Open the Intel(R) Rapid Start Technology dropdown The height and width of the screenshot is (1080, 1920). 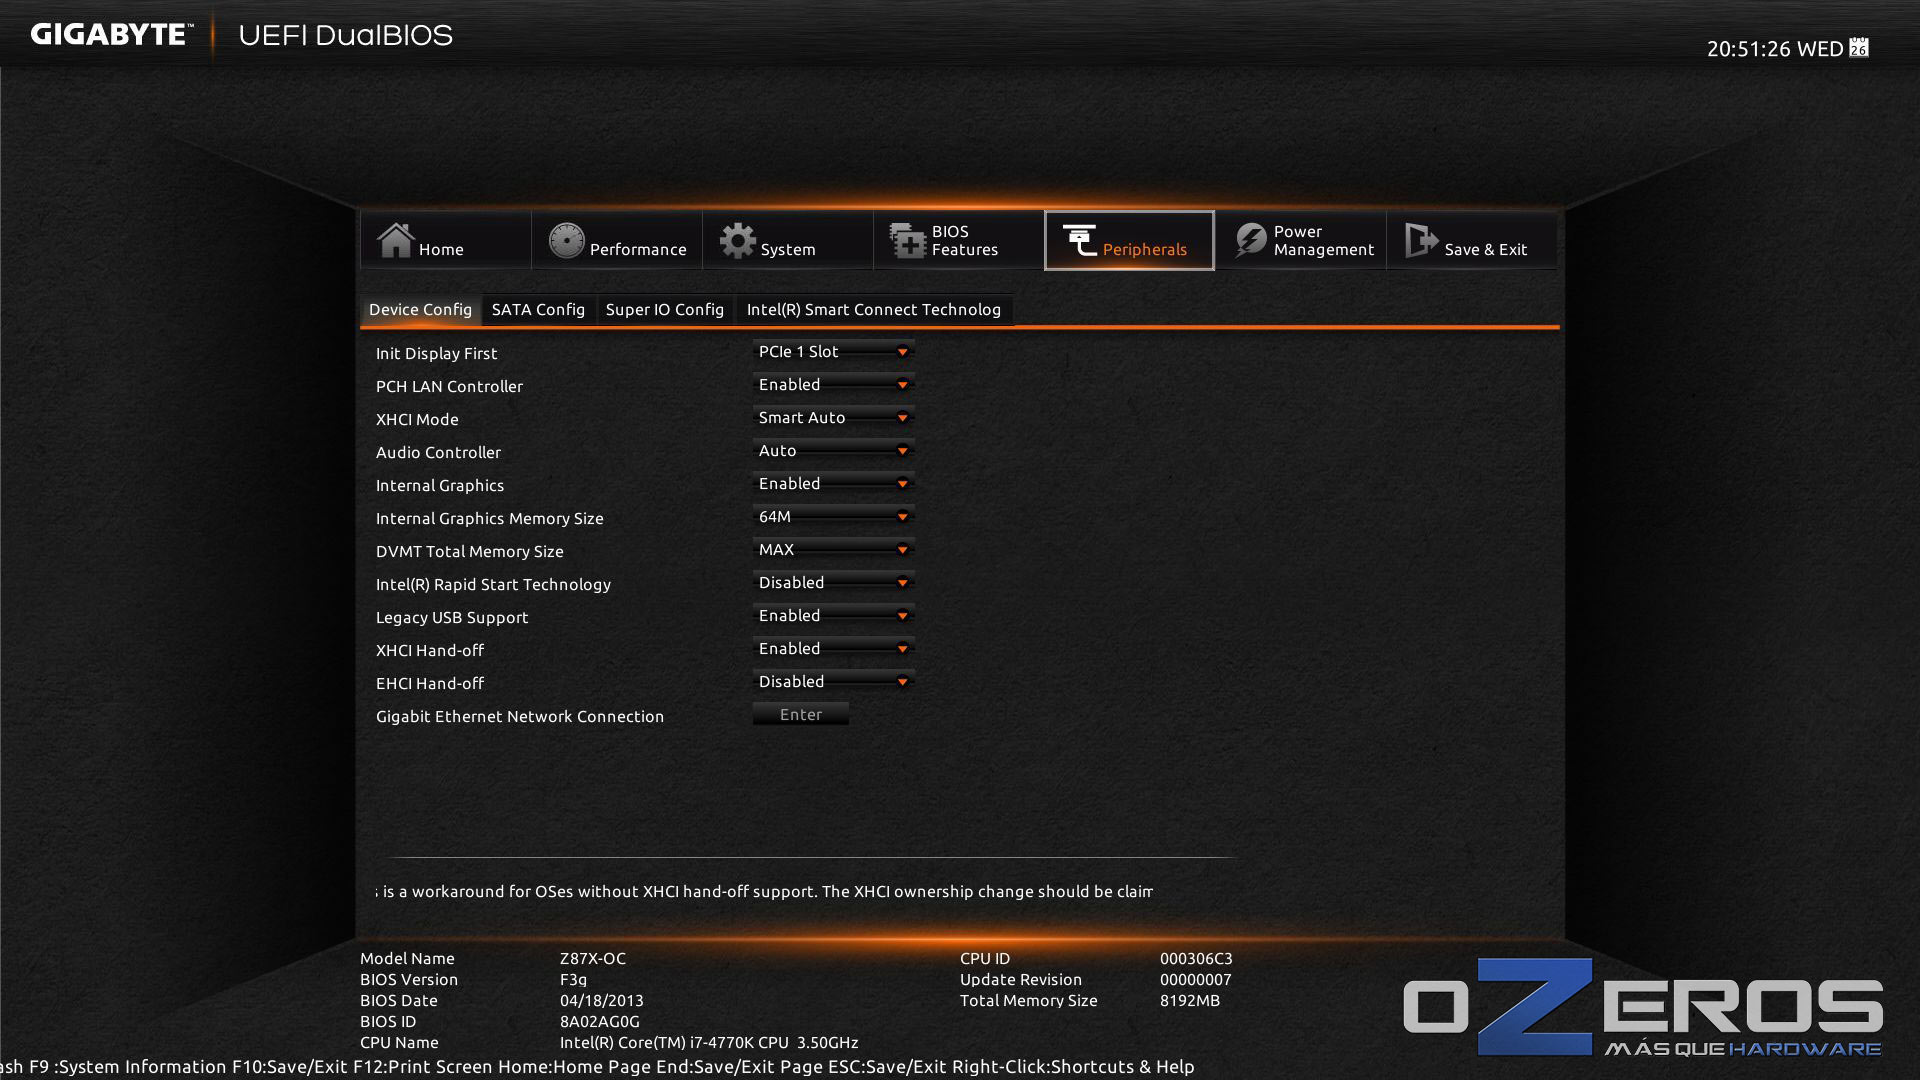point(833,583)
